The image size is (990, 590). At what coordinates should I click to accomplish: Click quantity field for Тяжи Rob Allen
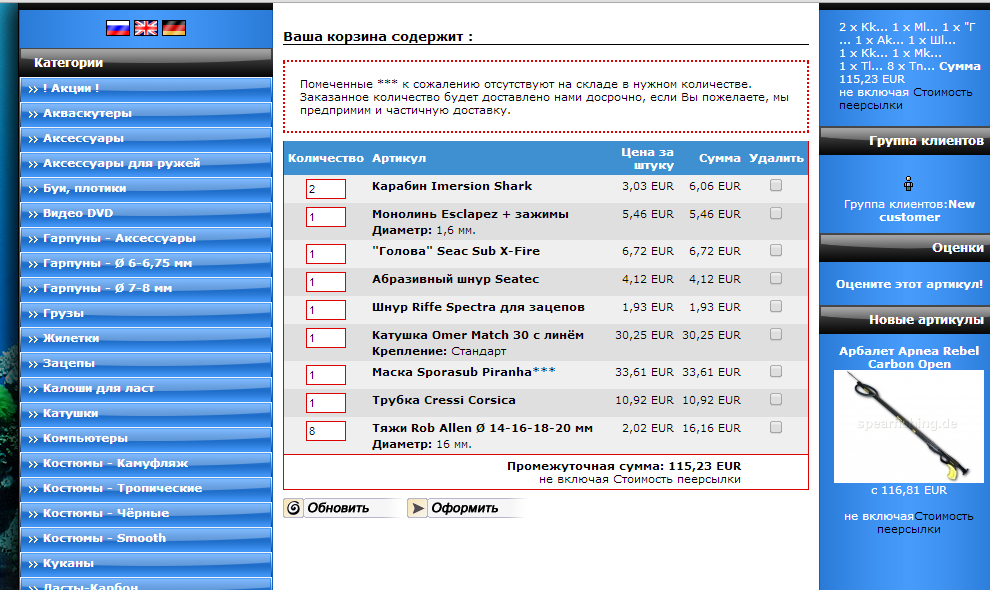[326, 431]
